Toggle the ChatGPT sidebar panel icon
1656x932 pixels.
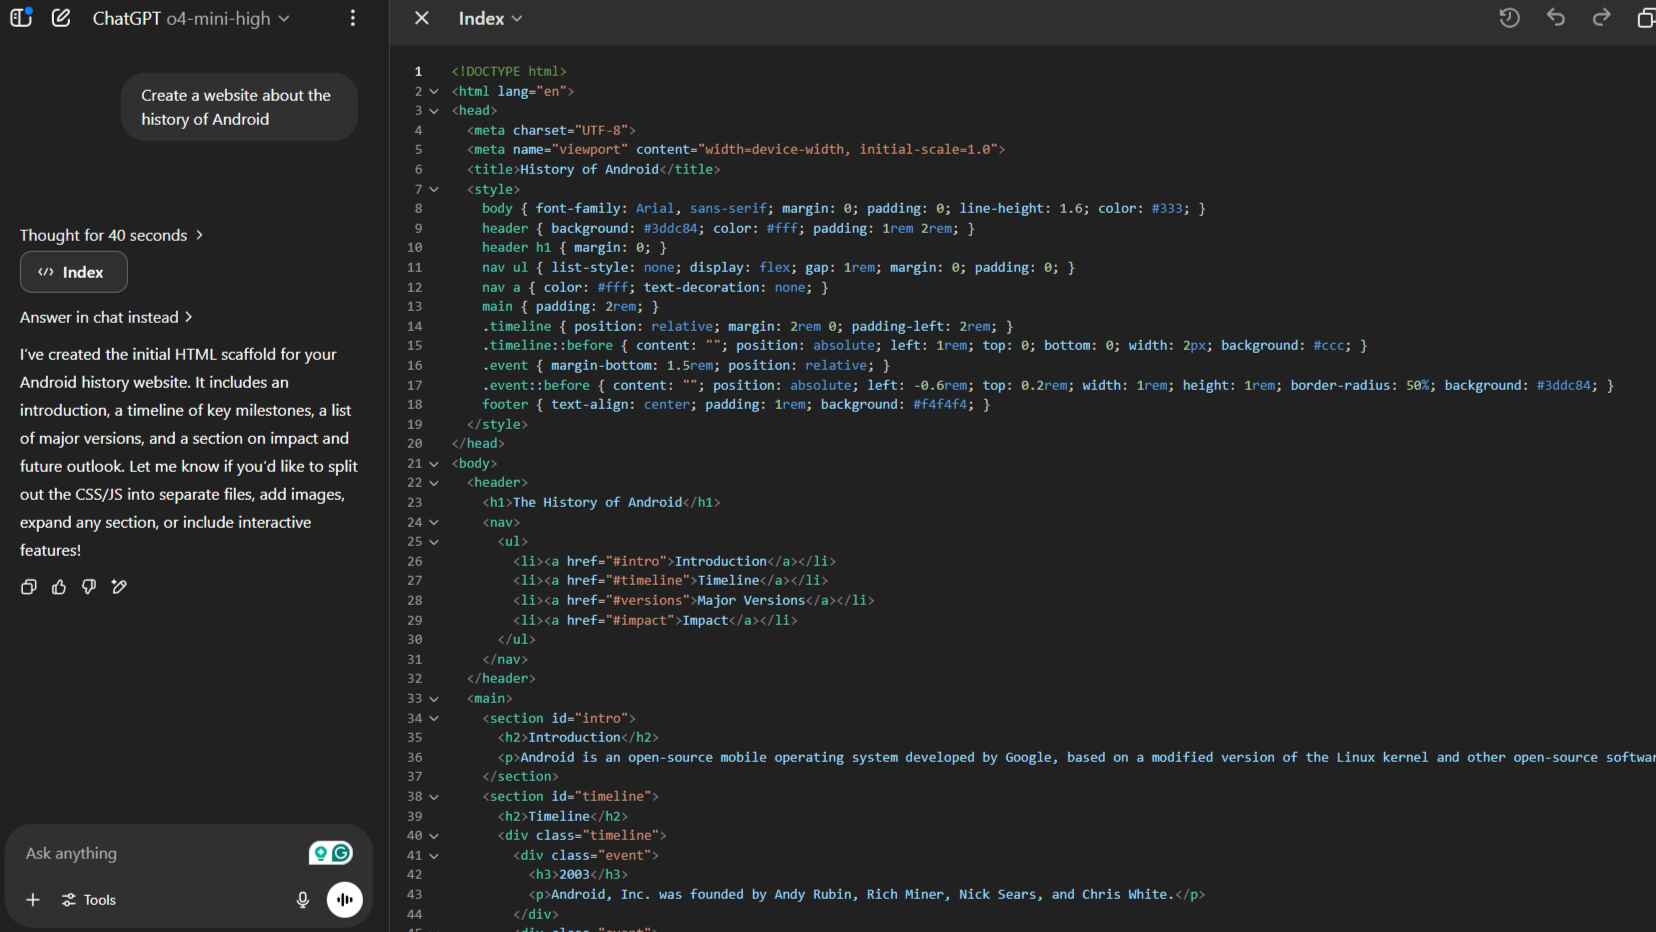(x=21, y=17)
